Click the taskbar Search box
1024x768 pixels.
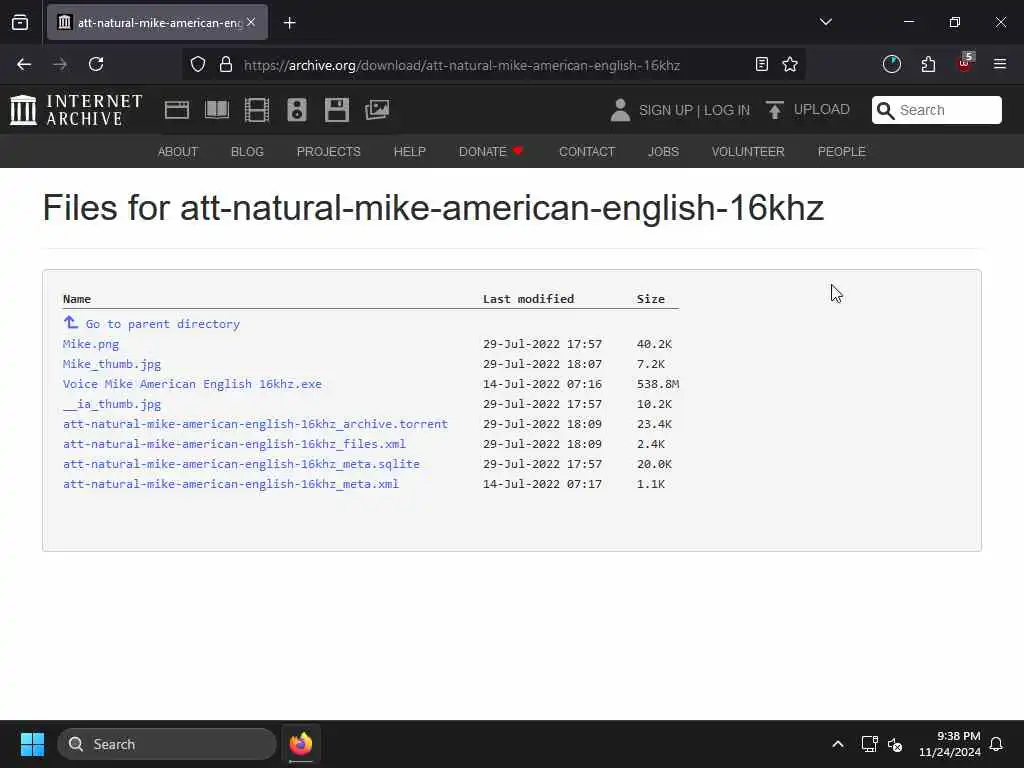click(x=167, y=744)
